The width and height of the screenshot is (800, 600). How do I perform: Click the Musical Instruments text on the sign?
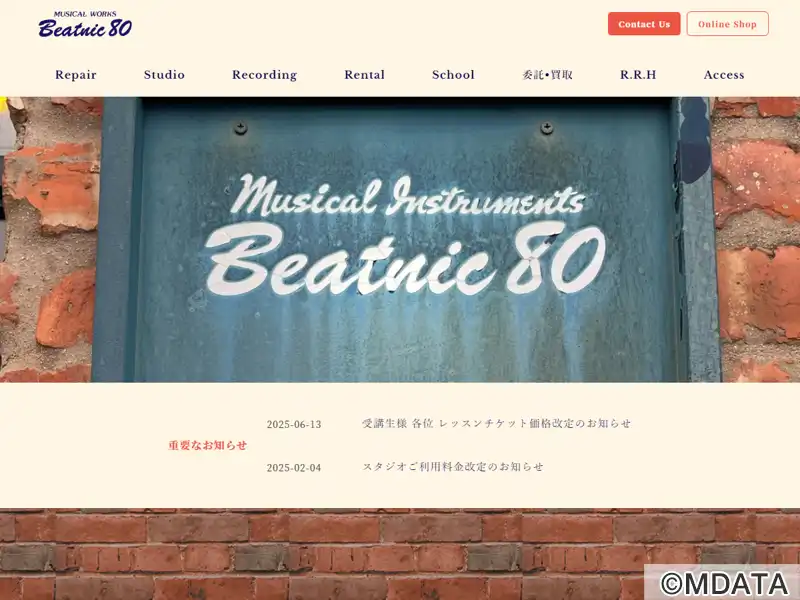click(x=408, y=196)
